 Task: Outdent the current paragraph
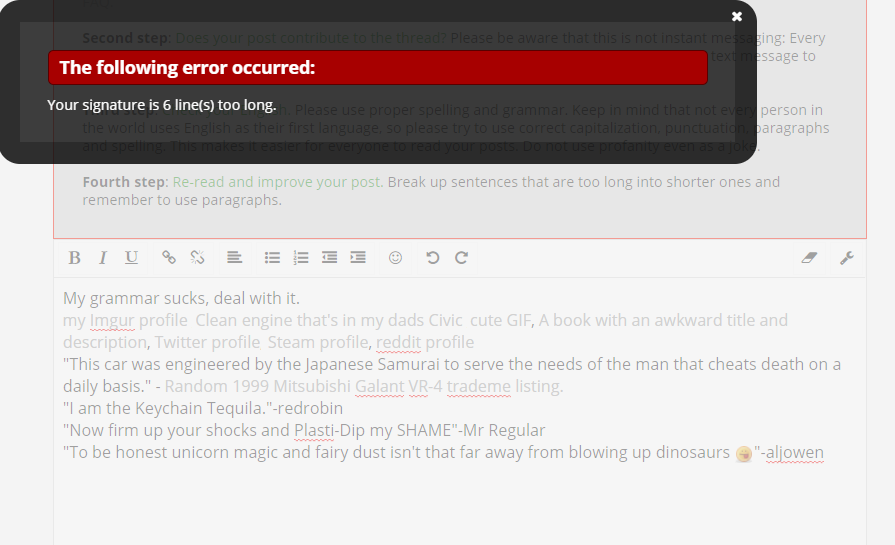(329, 258)
